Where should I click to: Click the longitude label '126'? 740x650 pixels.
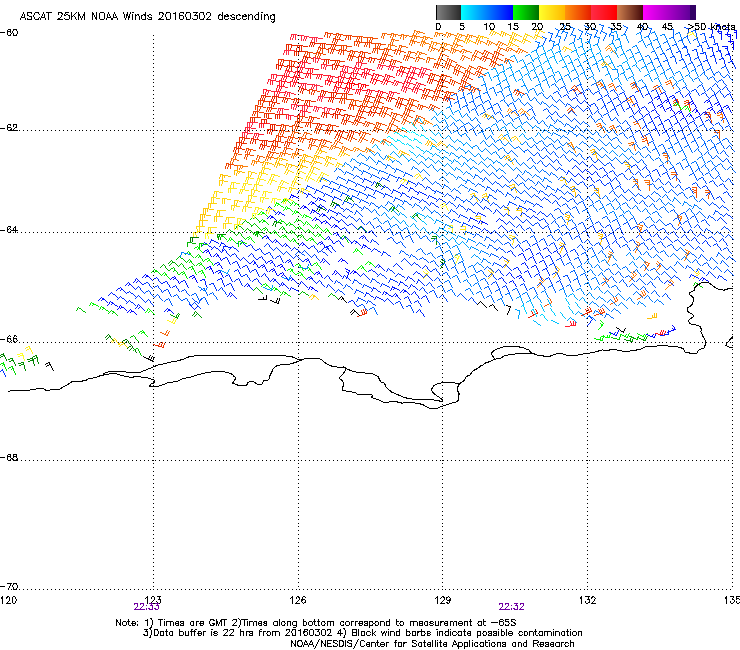(x=298, y=600)
